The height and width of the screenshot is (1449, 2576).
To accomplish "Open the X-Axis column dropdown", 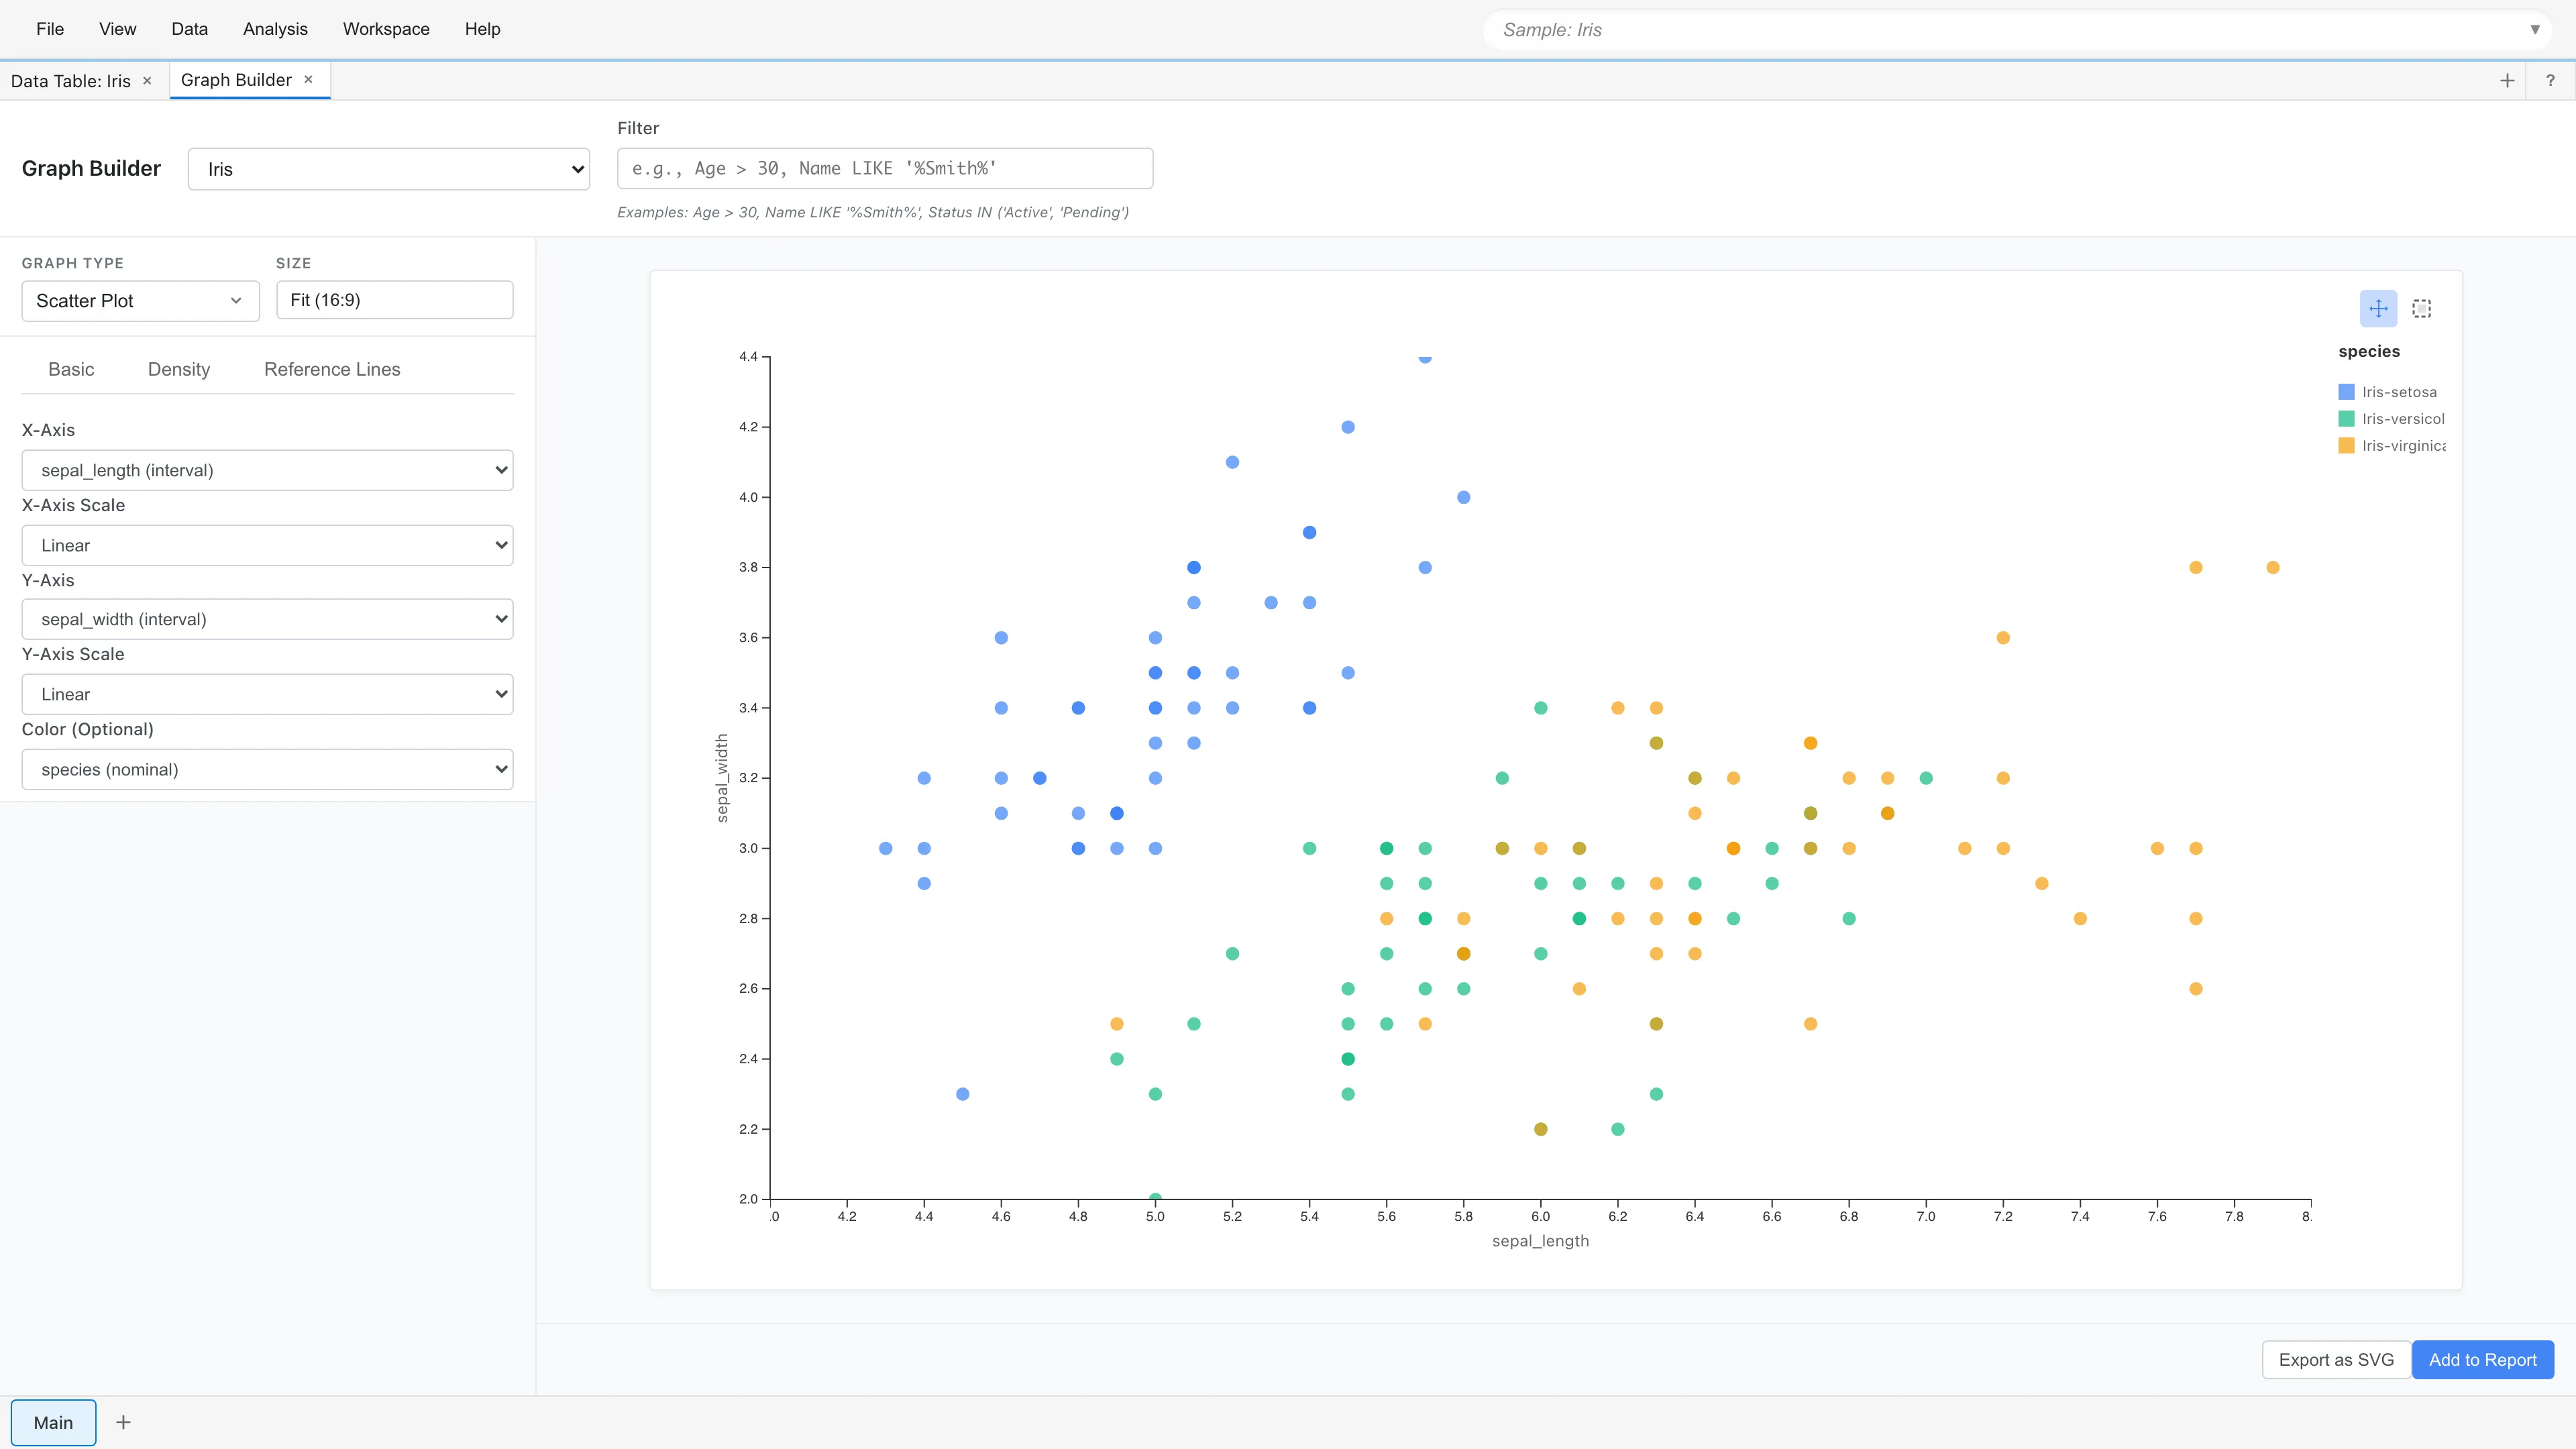I will point(266,469).
